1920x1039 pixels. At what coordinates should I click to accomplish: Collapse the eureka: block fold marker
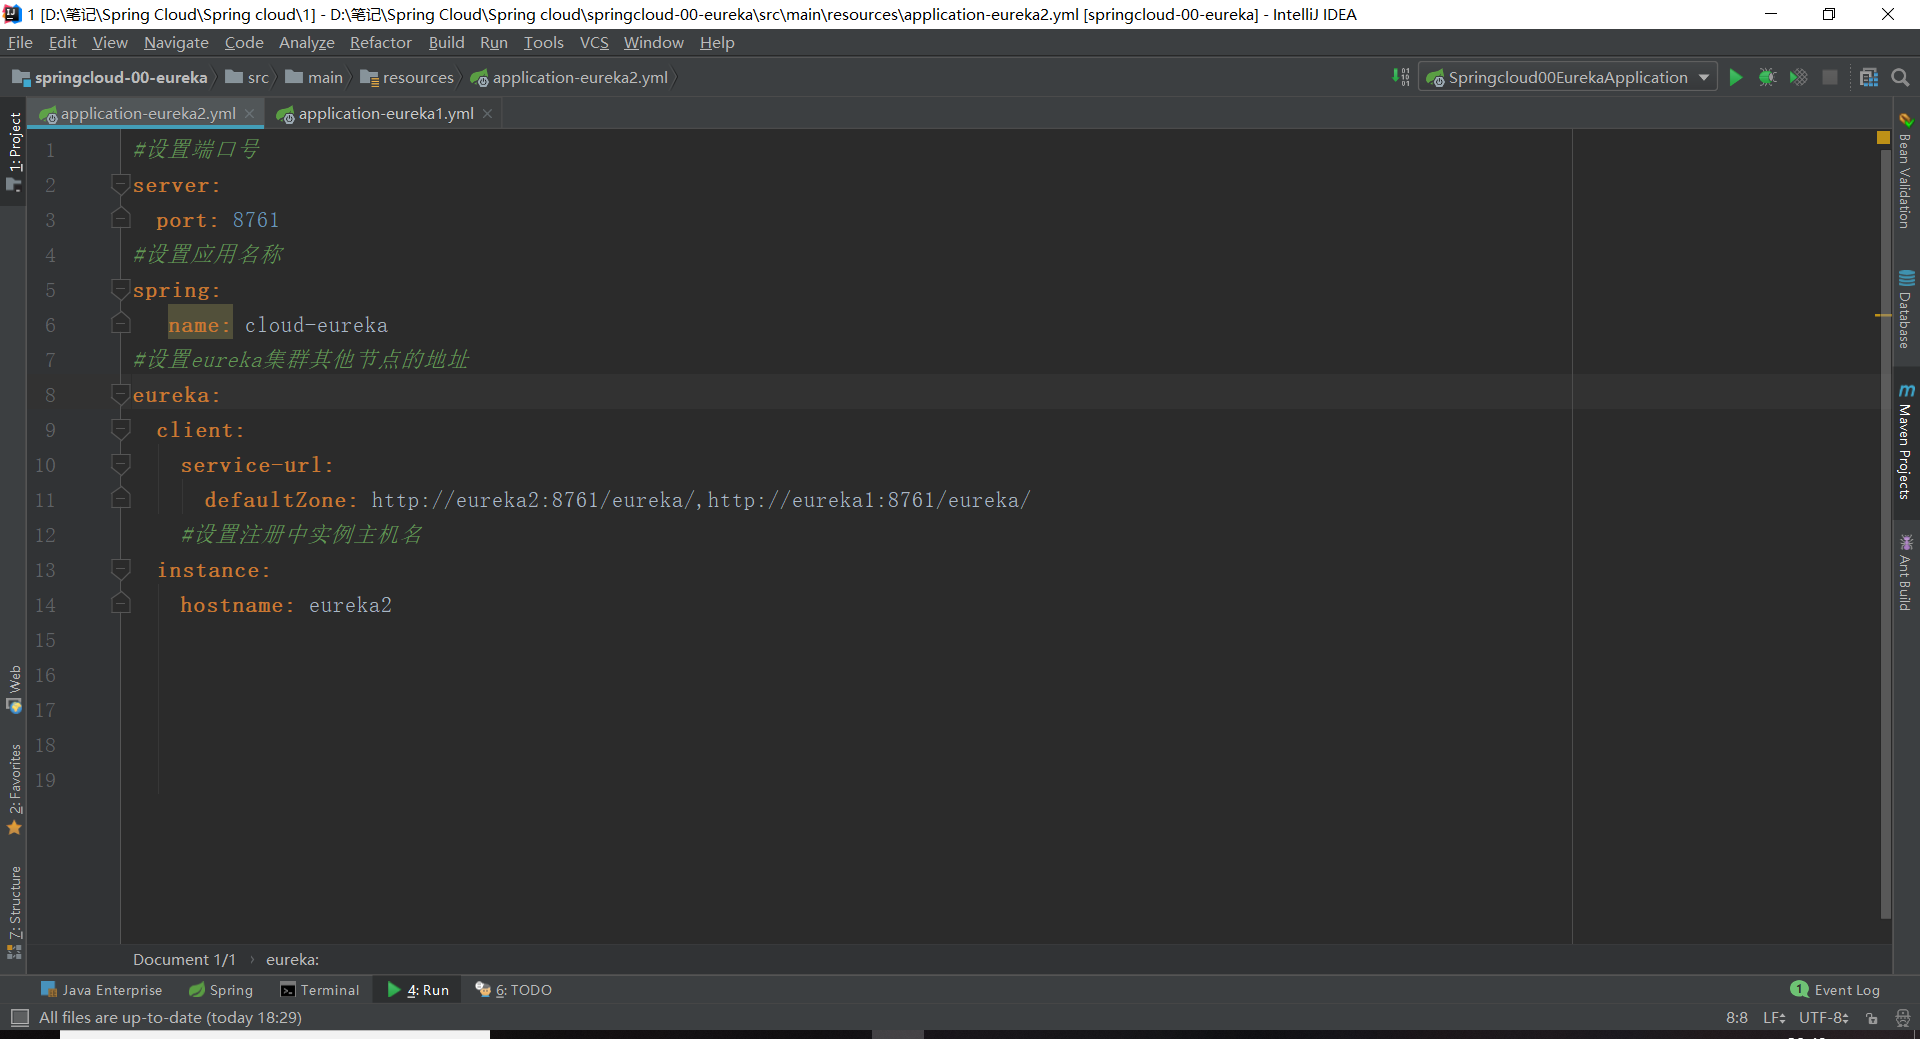(121, 394)
